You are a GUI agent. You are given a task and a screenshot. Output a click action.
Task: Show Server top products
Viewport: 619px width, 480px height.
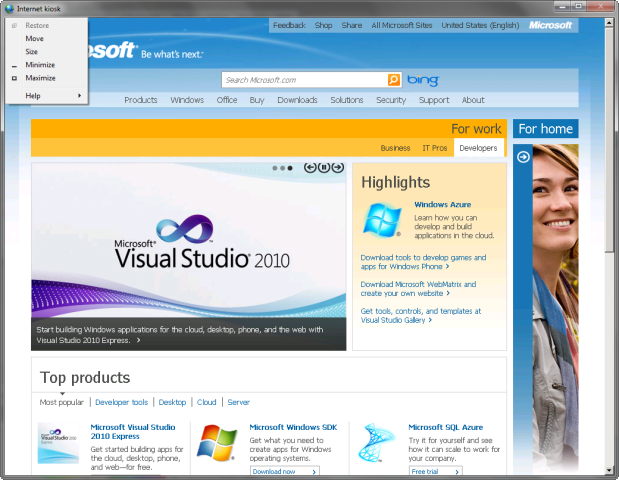tap(238, 402)
